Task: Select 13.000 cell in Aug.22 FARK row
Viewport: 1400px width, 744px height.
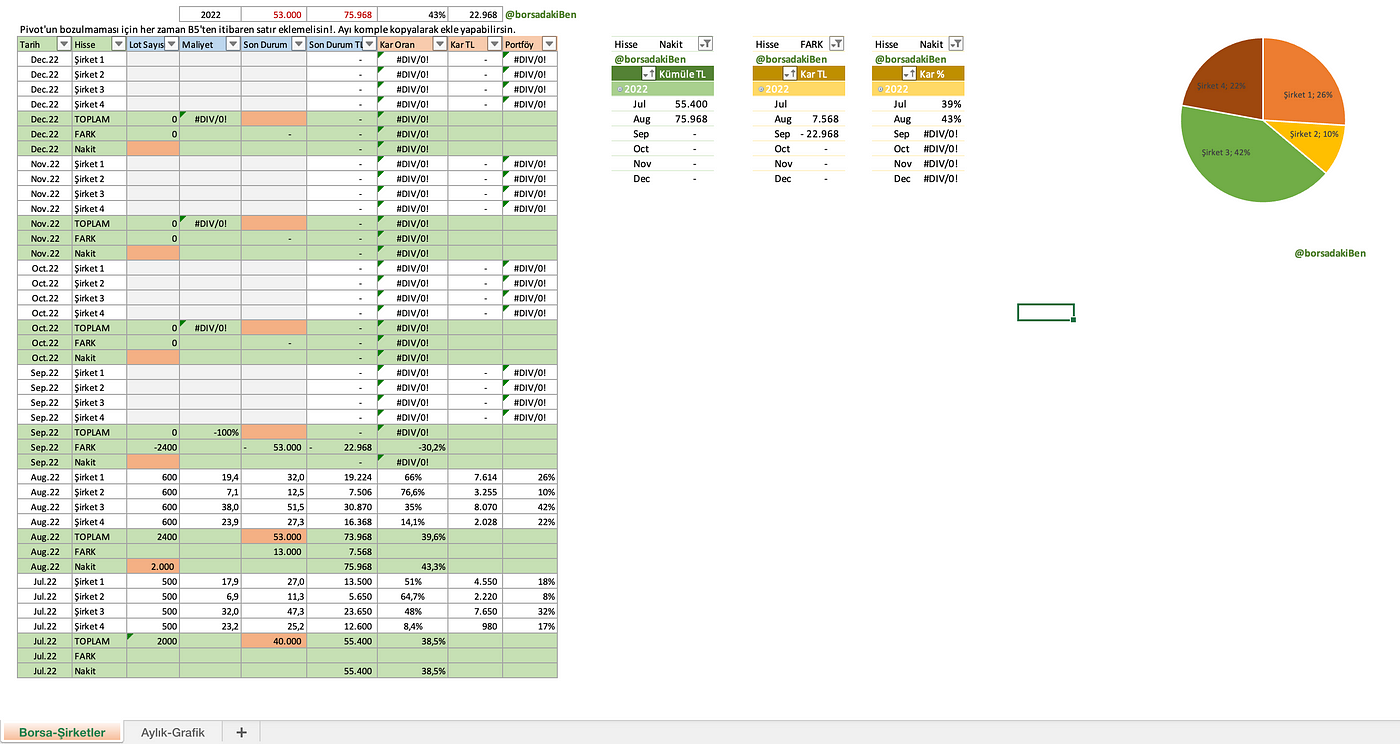Action: [x=273, y=552]
